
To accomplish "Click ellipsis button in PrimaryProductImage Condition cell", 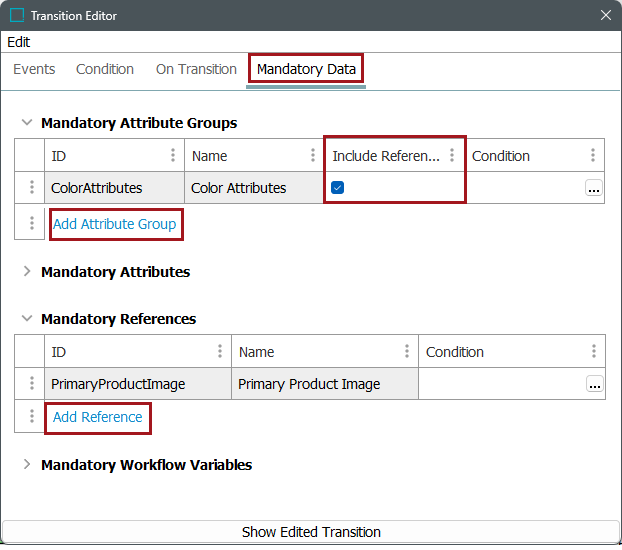I will click(x=593, y=384).
